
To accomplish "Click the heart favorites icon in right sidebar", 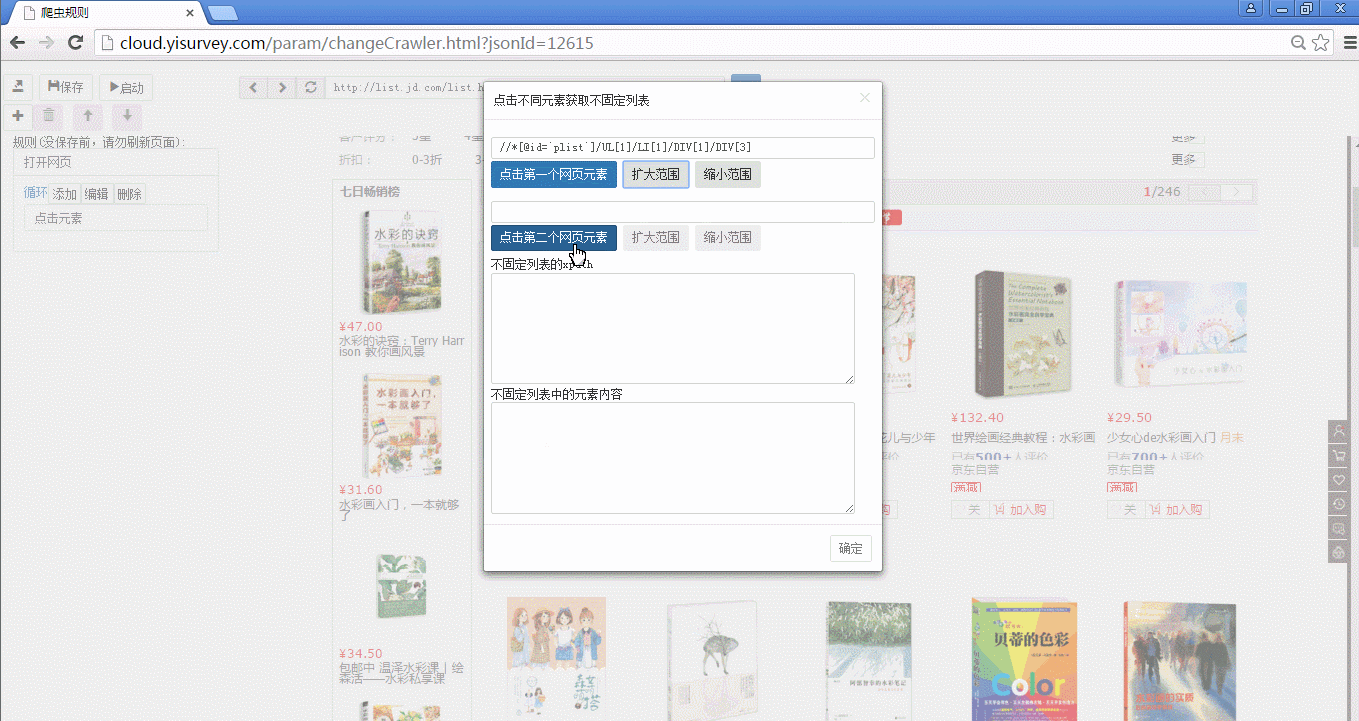I will pos(1338,480).
